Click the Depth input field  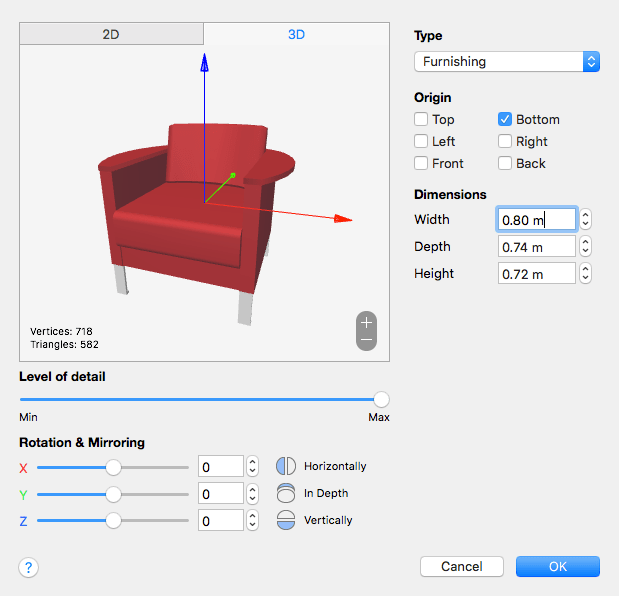click(x=537, y=247)
